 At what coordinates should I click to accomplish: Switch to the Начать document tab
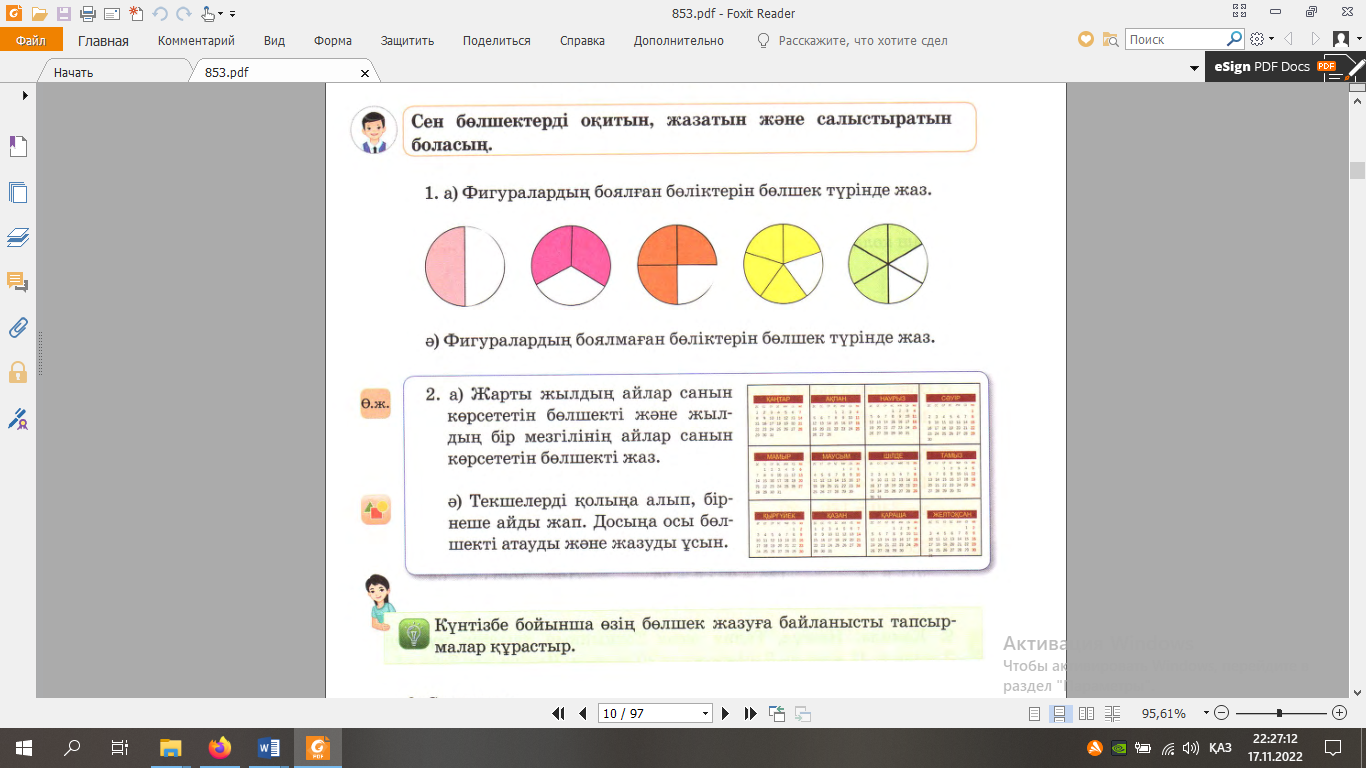pos(115,72)
